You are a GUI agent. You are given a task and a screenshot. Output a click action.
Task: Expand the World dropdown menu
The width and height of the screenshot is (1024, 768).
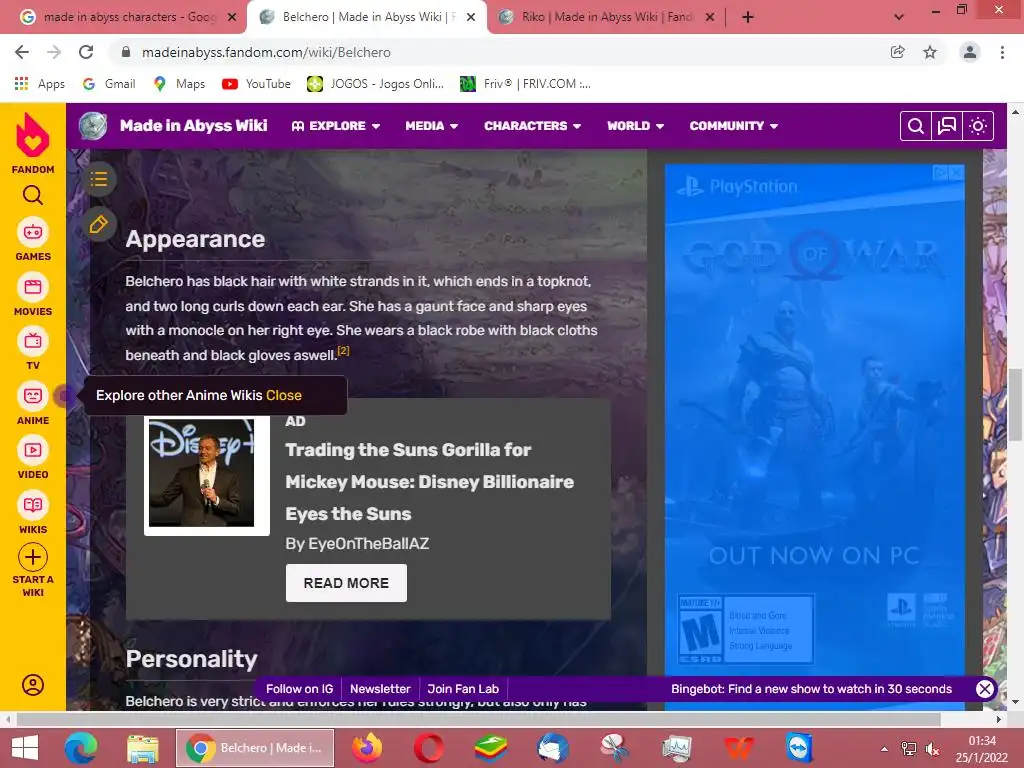[x=635, y=126]
